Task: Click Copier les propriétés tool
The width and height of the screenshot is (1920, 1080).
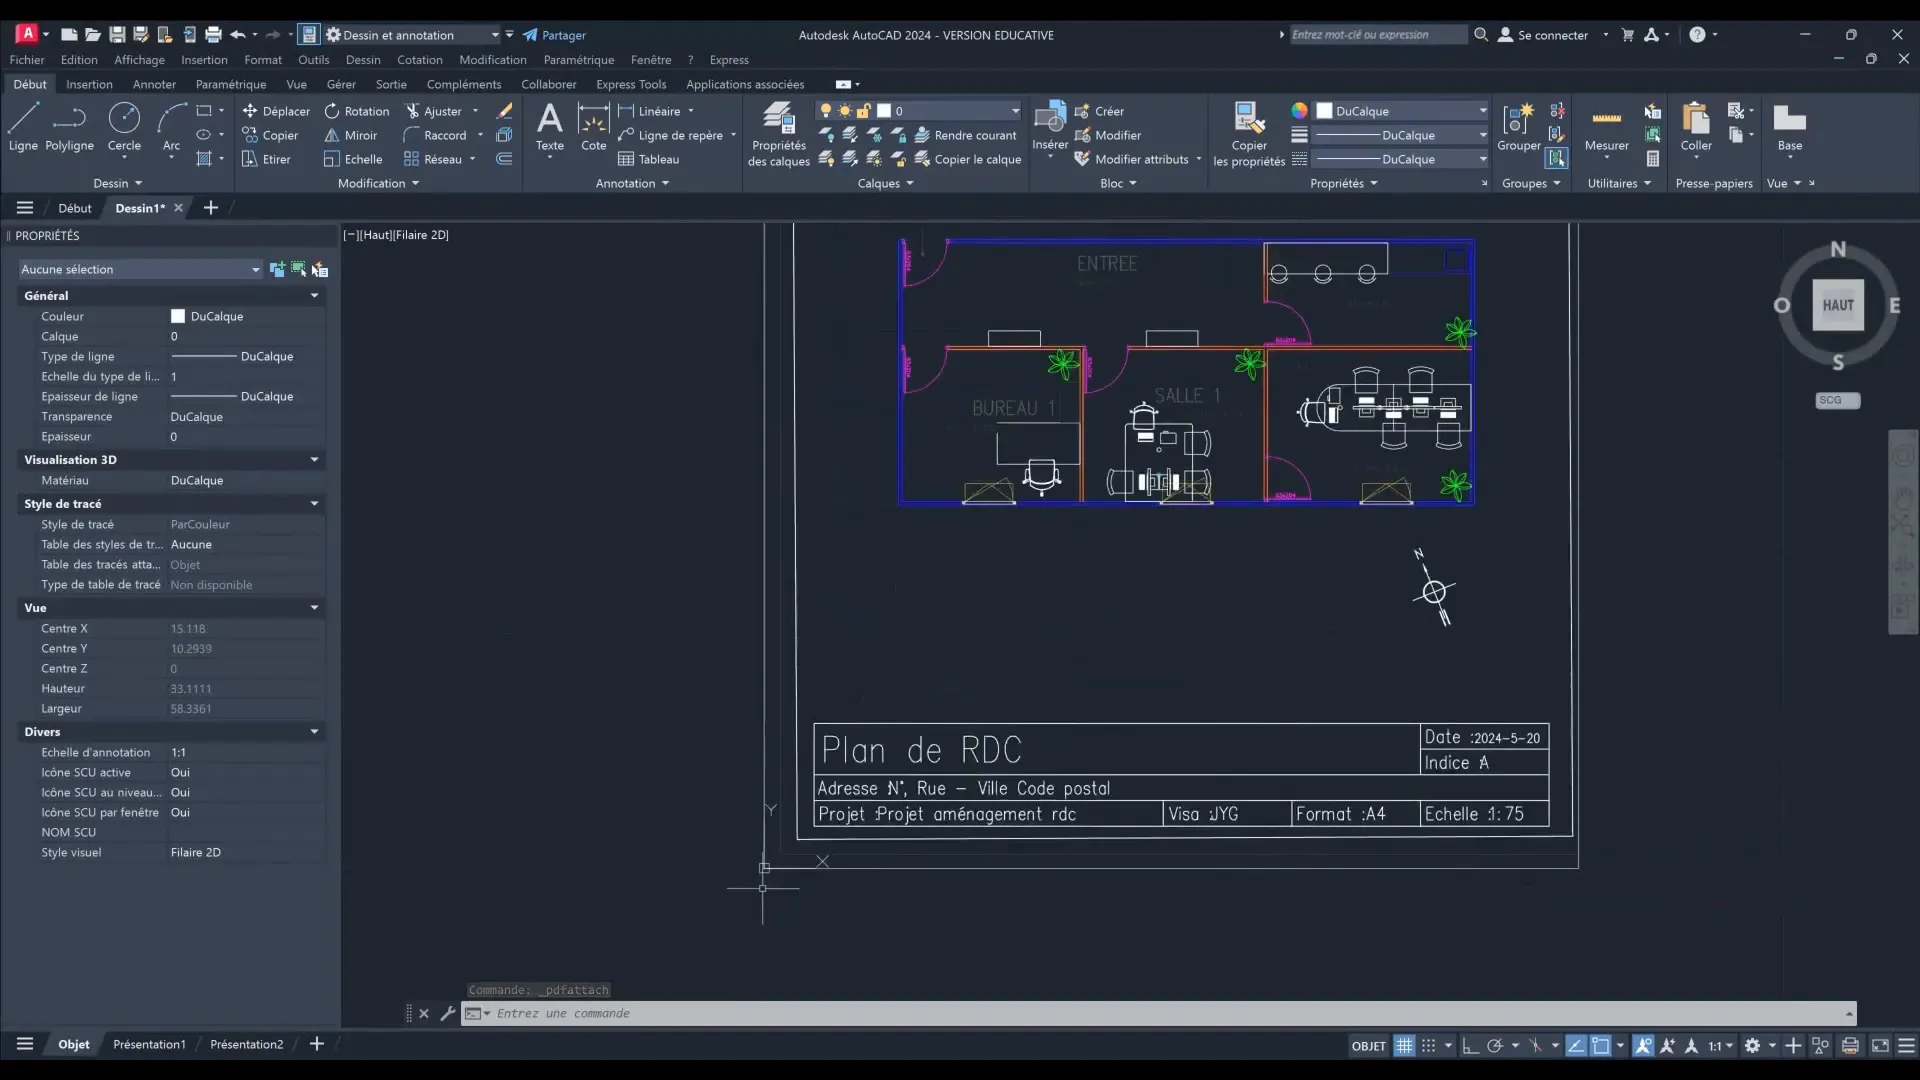Action: (1249, 134)
